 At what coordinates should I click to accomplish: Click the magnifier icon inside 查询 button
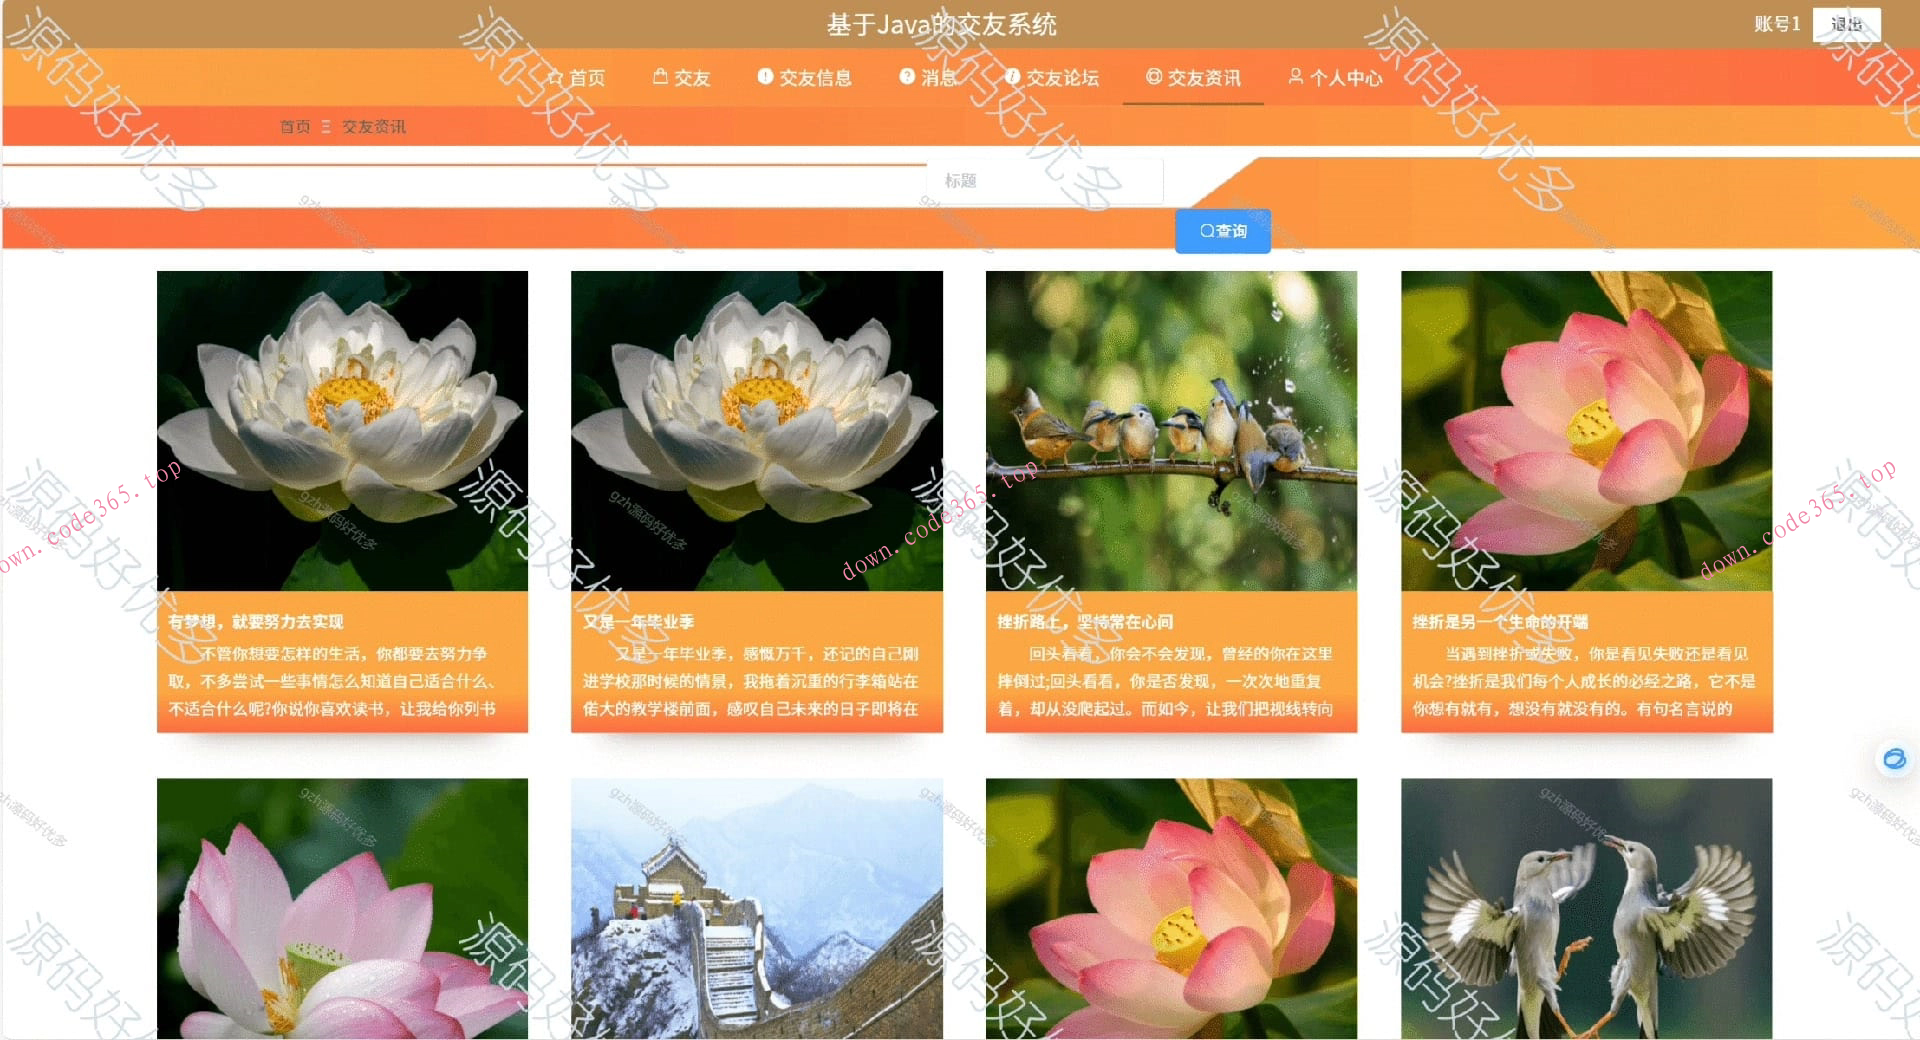[1206, 230]
